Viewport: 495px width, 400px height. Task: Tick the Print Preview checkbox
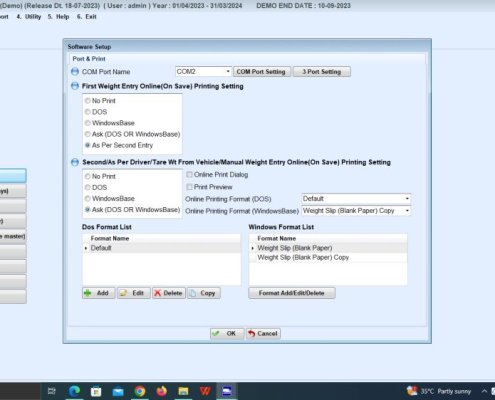tap(189, 187)
